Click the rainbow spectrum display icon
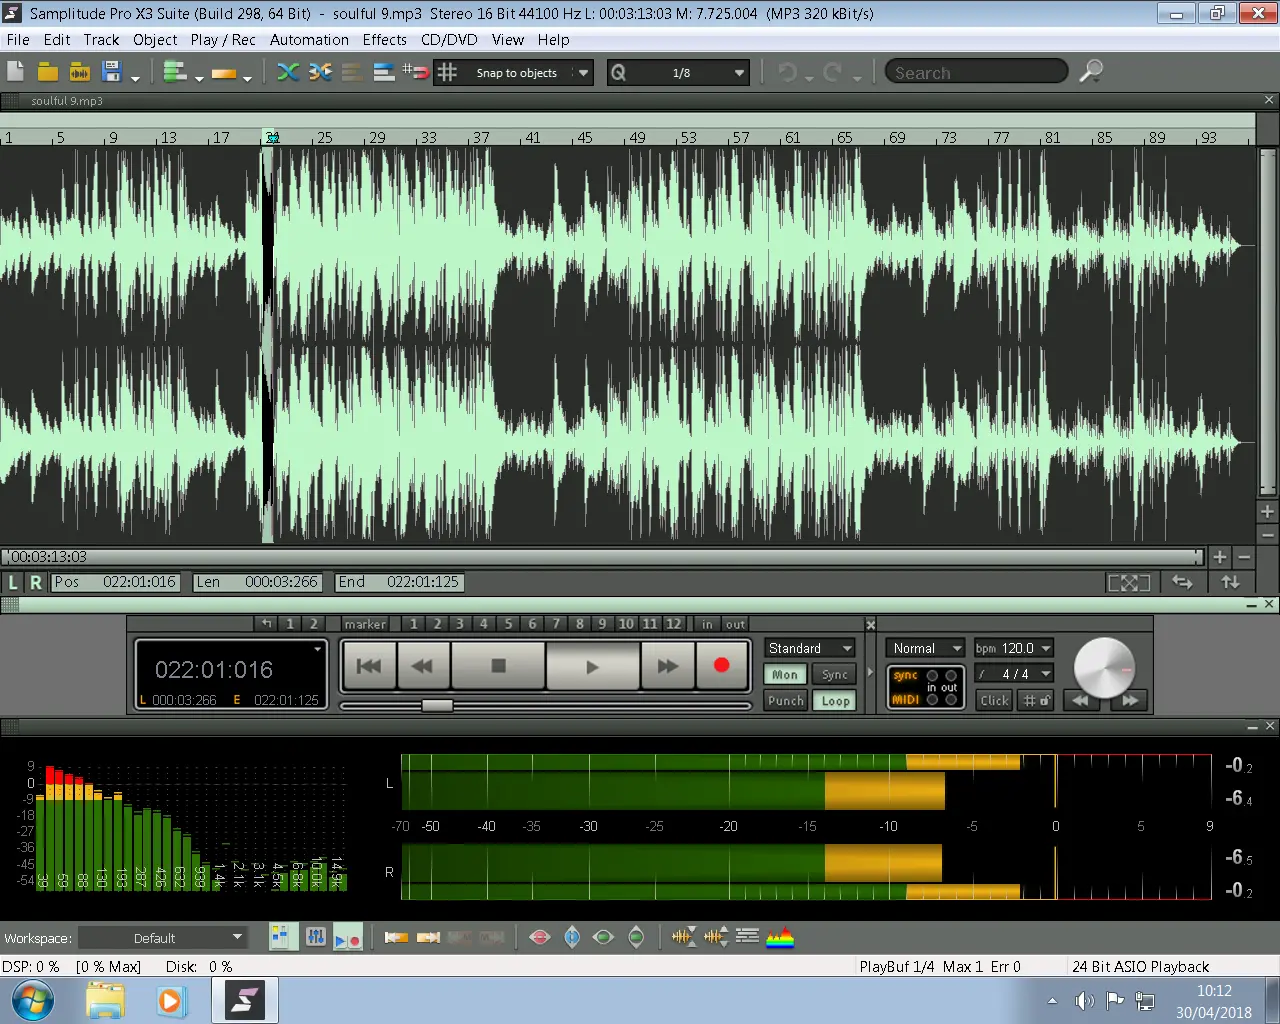 click(x=780, y=937)
